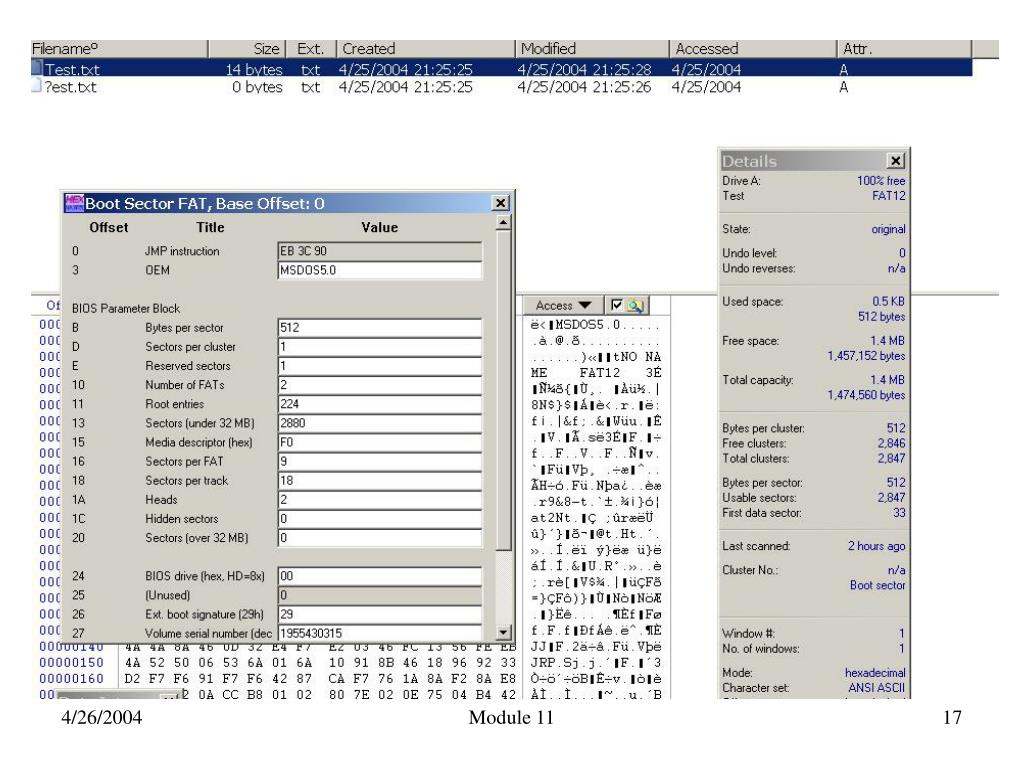This screenshot has height=768, width=1024.
Task: Click 'Boot sector' in the Details panel
Action: pyautogui.click(x=878, y=585)
